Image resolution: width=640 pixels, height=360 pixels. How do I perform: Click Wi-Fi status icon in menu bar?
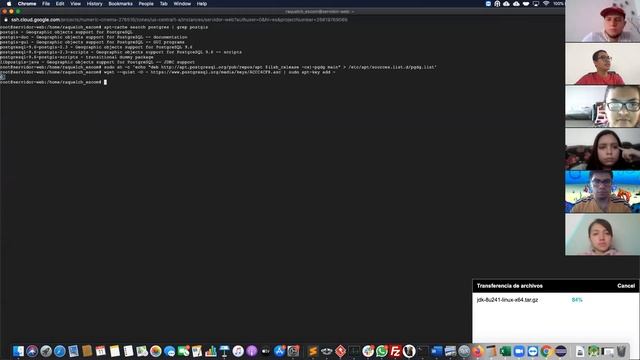(x=546, y=4)
